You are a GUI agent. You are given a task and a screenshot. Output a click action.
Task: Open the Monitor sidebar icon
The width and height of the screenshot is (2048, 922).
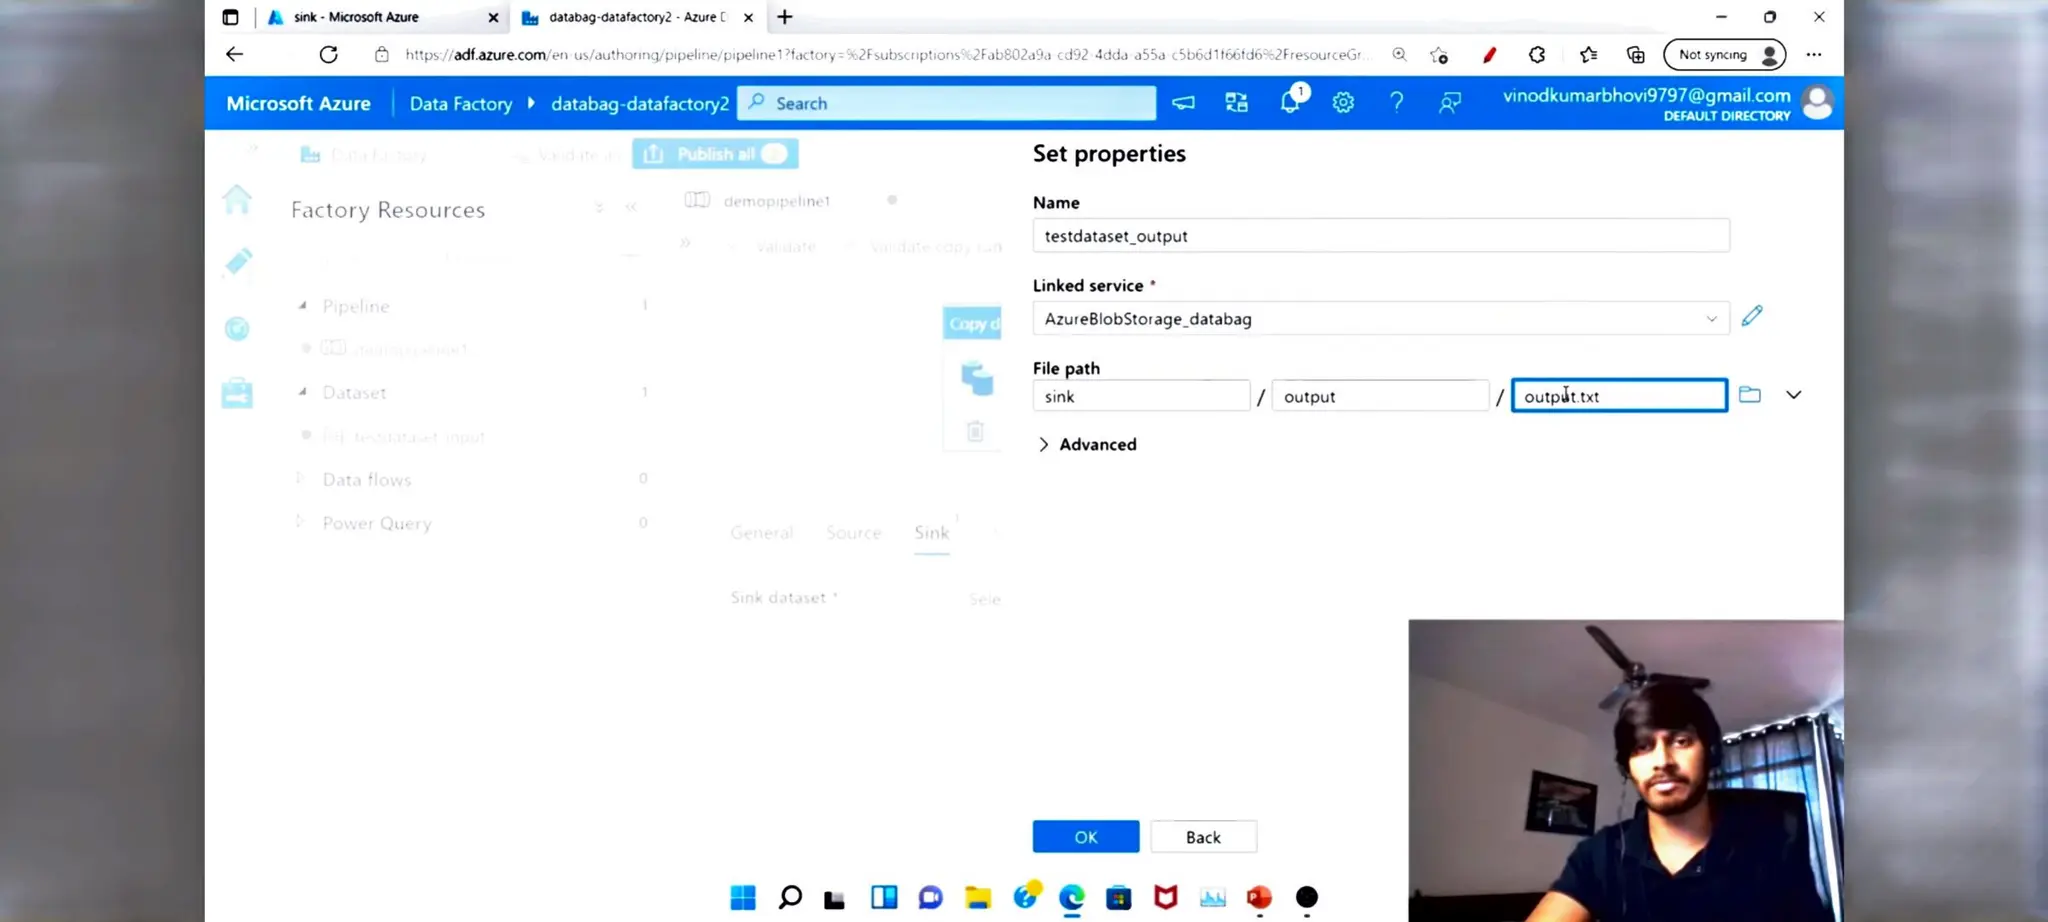tap(237, 328)
